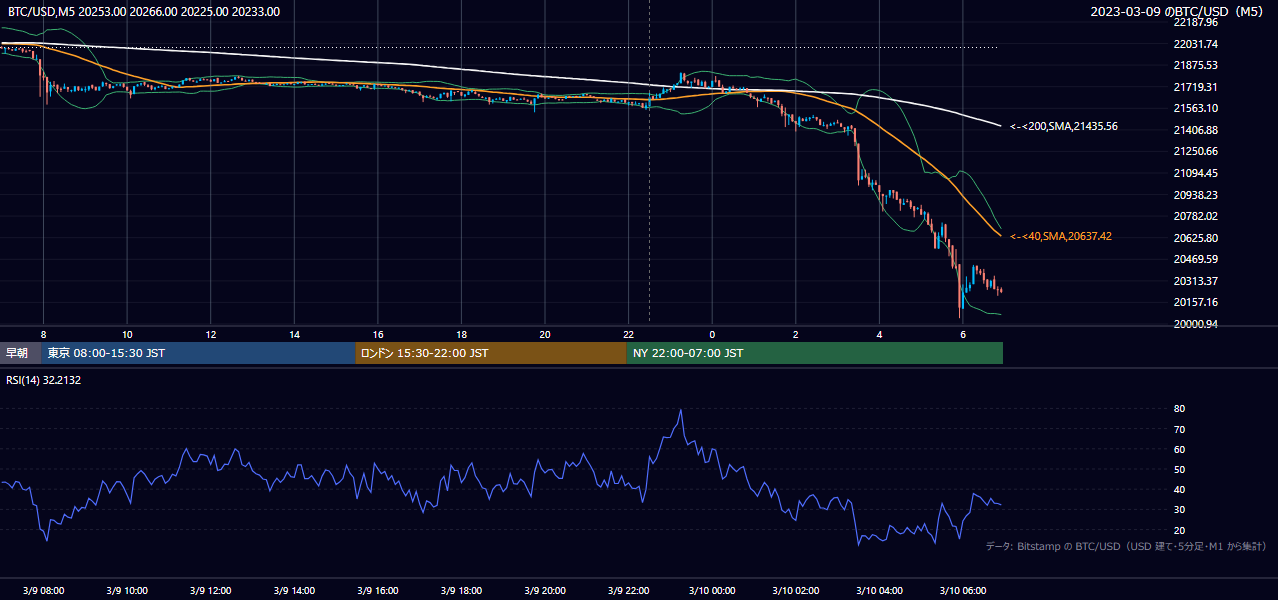The height and width of the screenshot is (600, 1278).
Task: Click price axis value 21406.88
Action: pyautogui.click(x=1195, y=130)
